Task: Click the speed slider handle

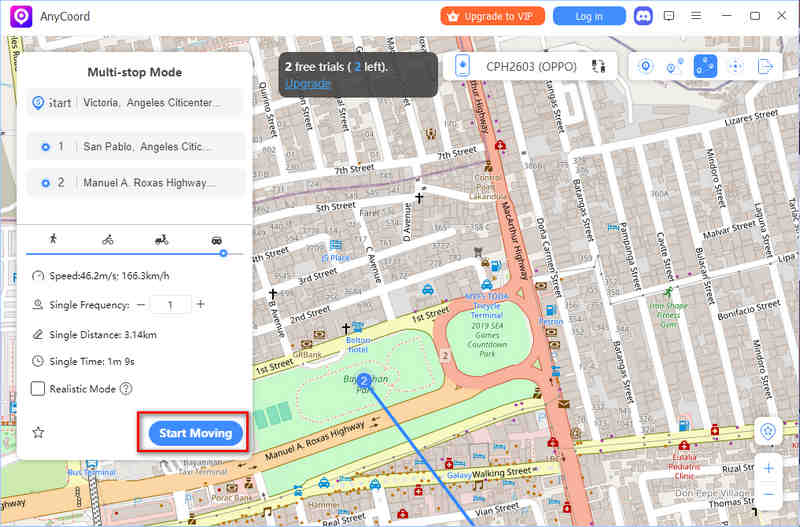Action: (223, 254)
